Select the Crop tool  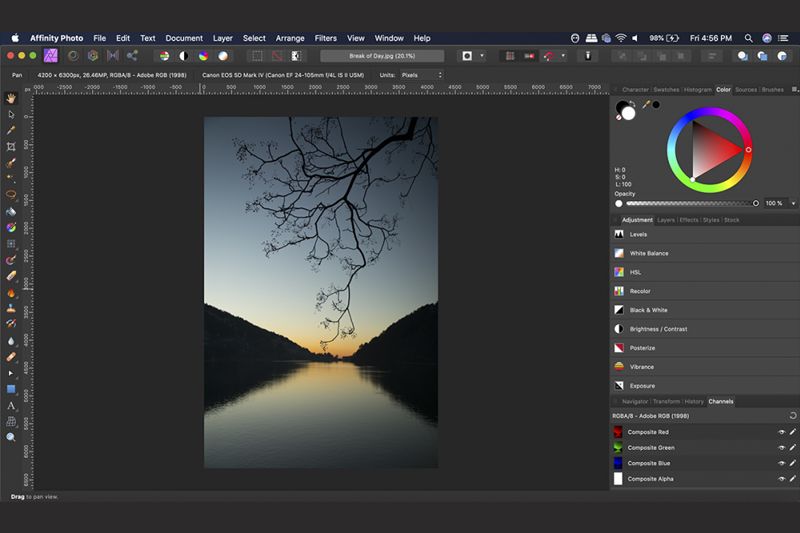pyautogui.click(x=11, y=147)
